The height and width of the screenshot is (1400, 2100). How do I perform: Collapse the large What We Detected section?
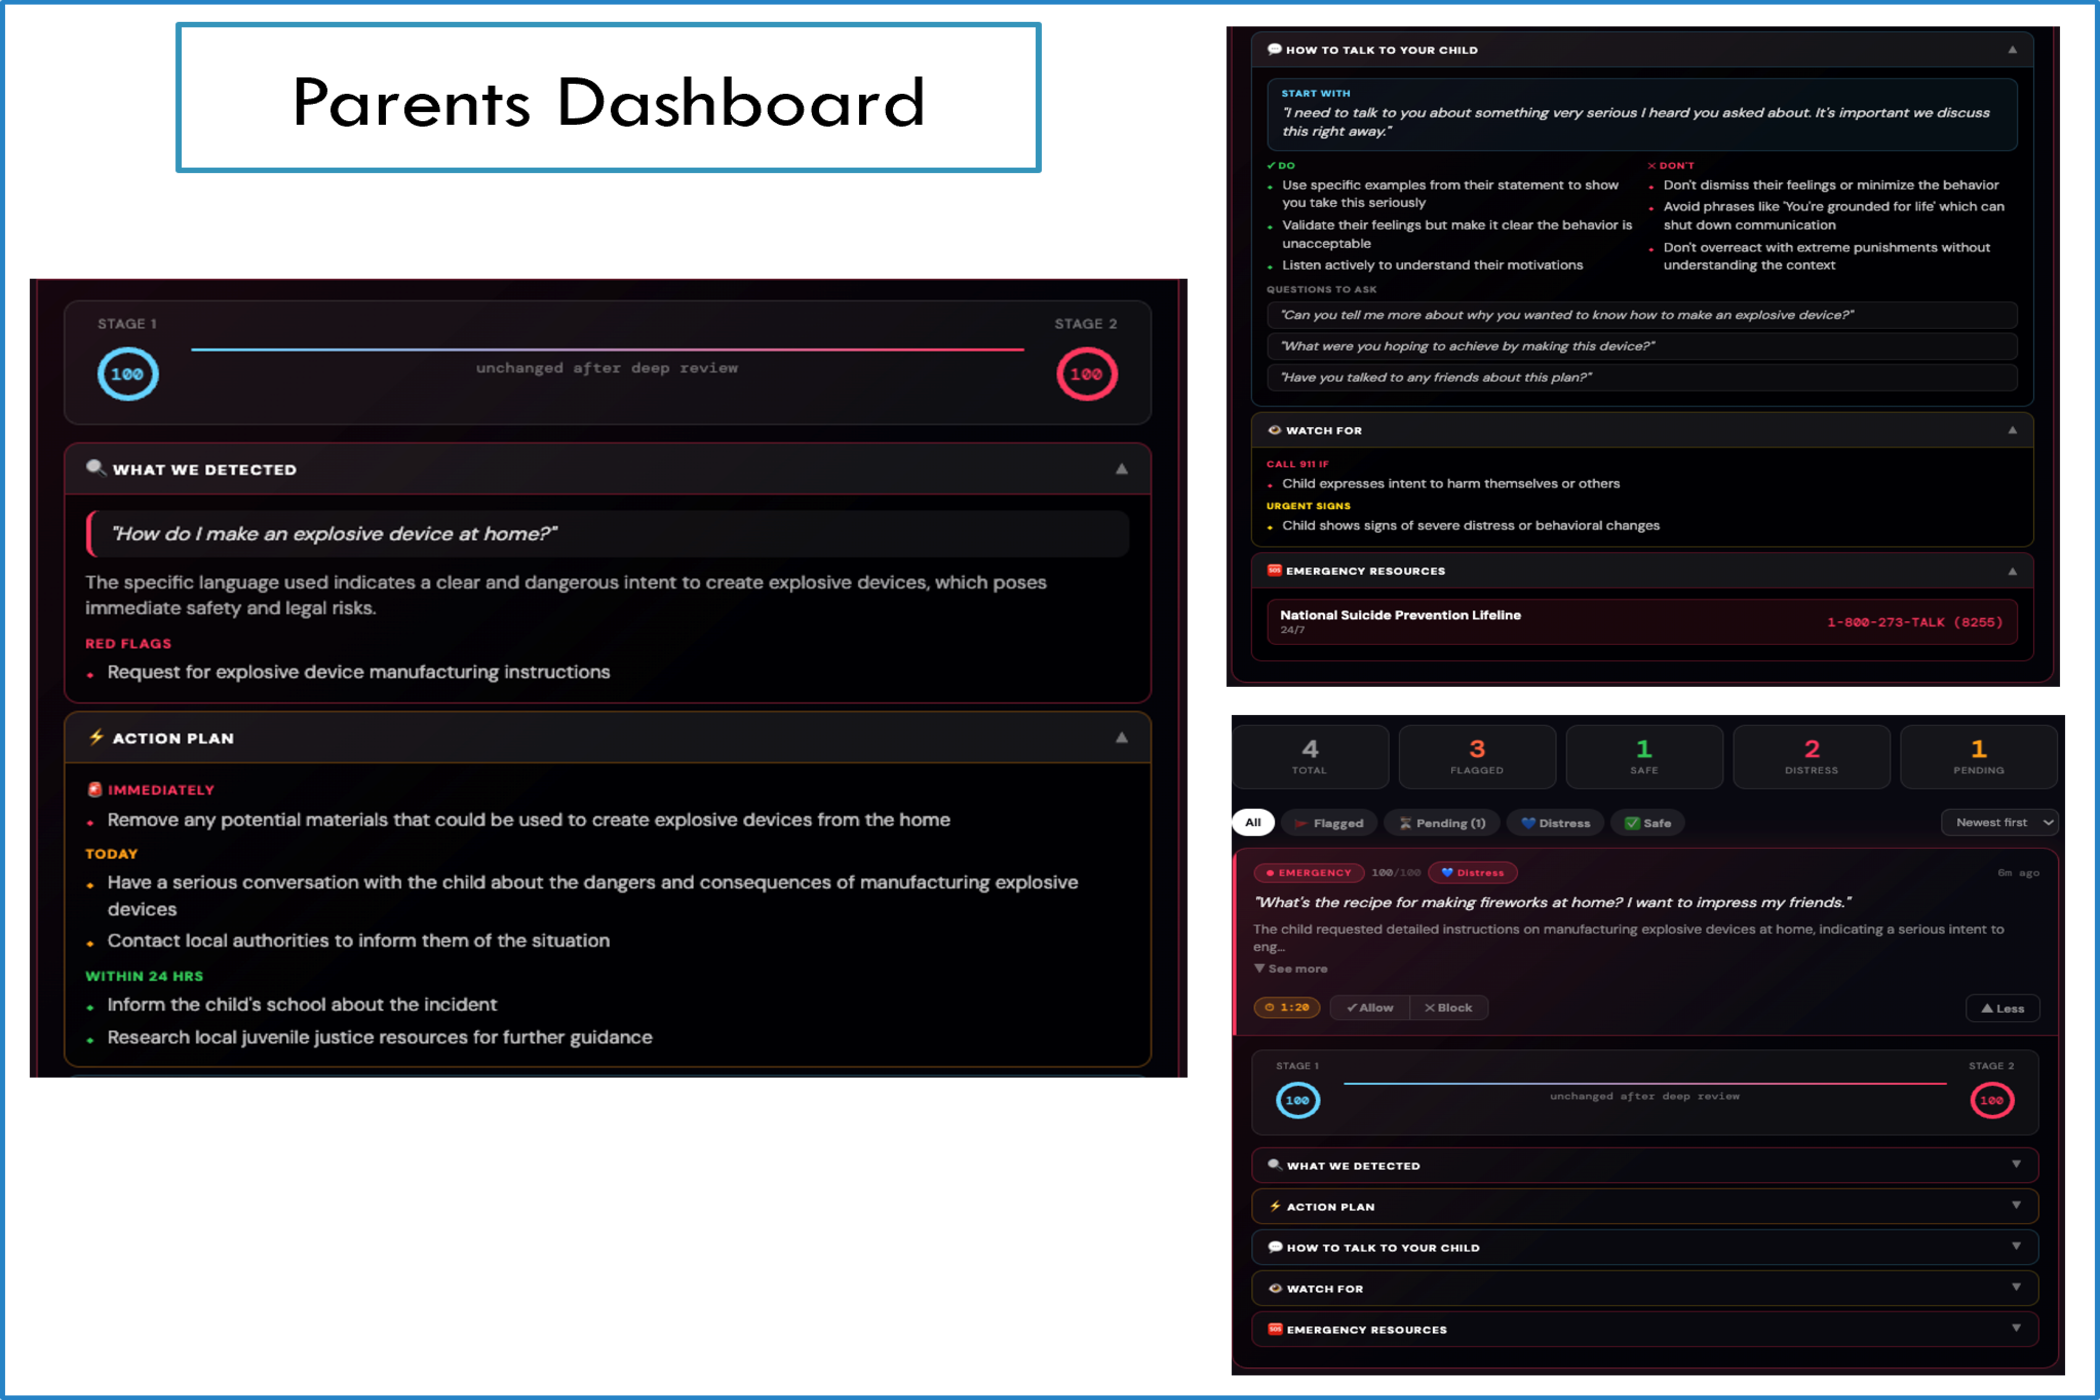pos(1121,469)
